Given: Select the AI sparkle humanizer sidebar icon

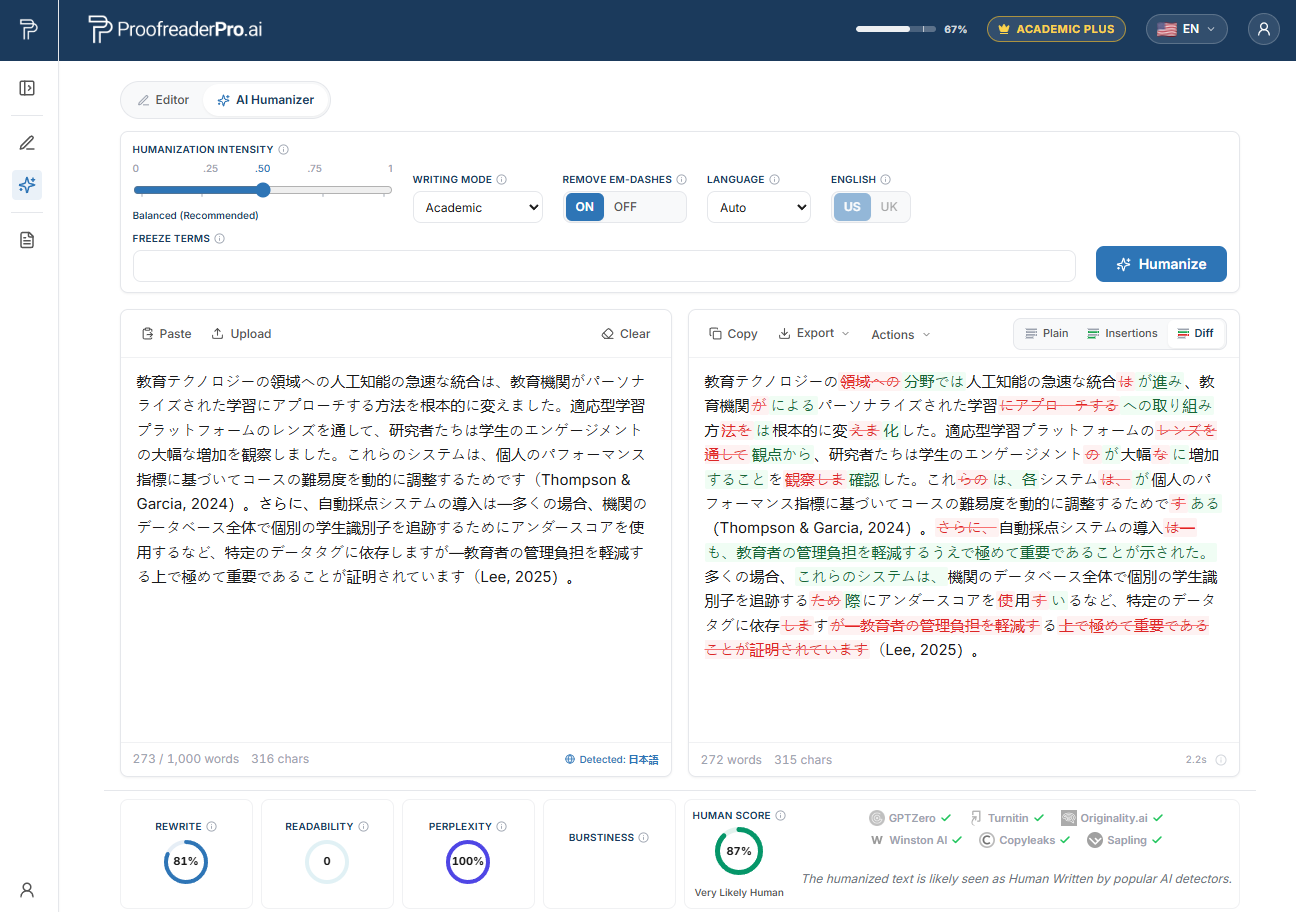Looking at the screenshot, I should 27,184.
